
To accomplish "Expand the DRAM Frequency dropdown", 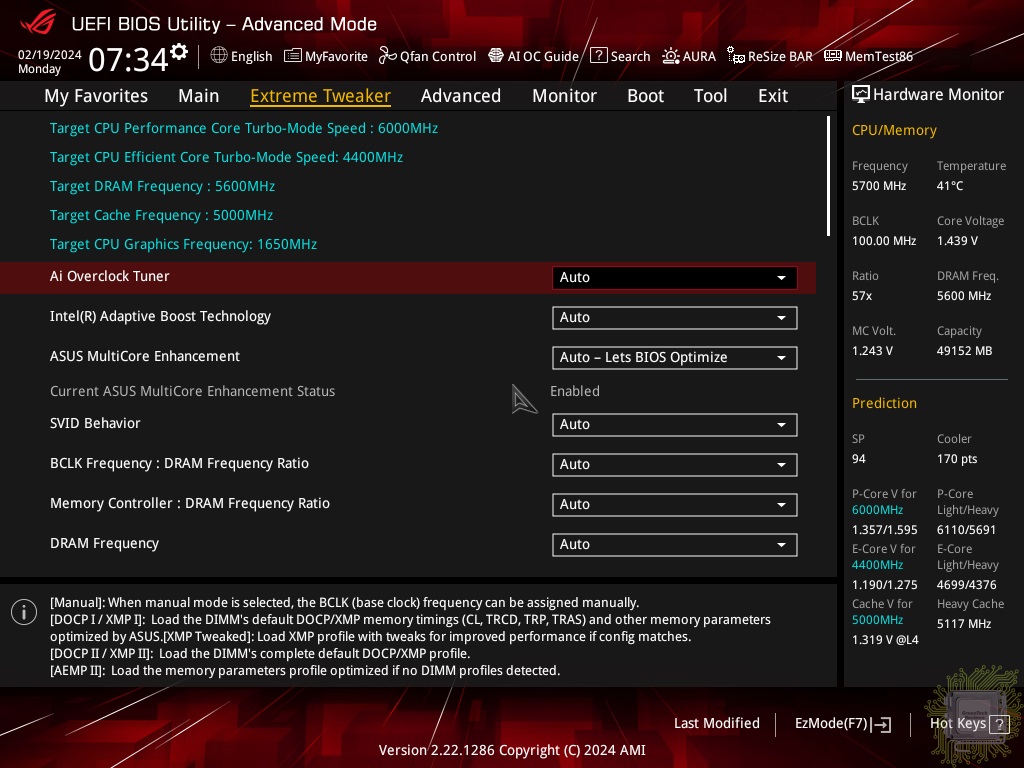I will point(674,545).
